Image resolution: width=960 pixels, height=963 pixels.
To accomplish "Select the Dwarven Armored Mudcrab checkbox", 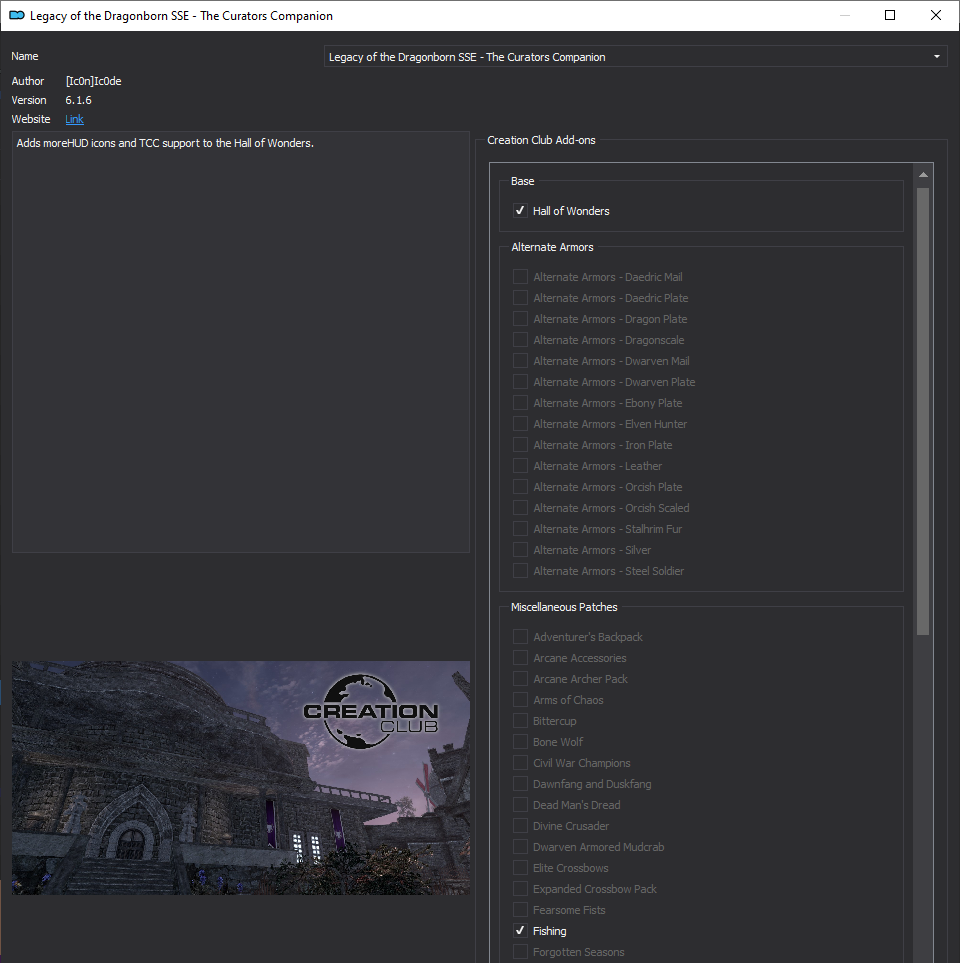I will (520, 847).
